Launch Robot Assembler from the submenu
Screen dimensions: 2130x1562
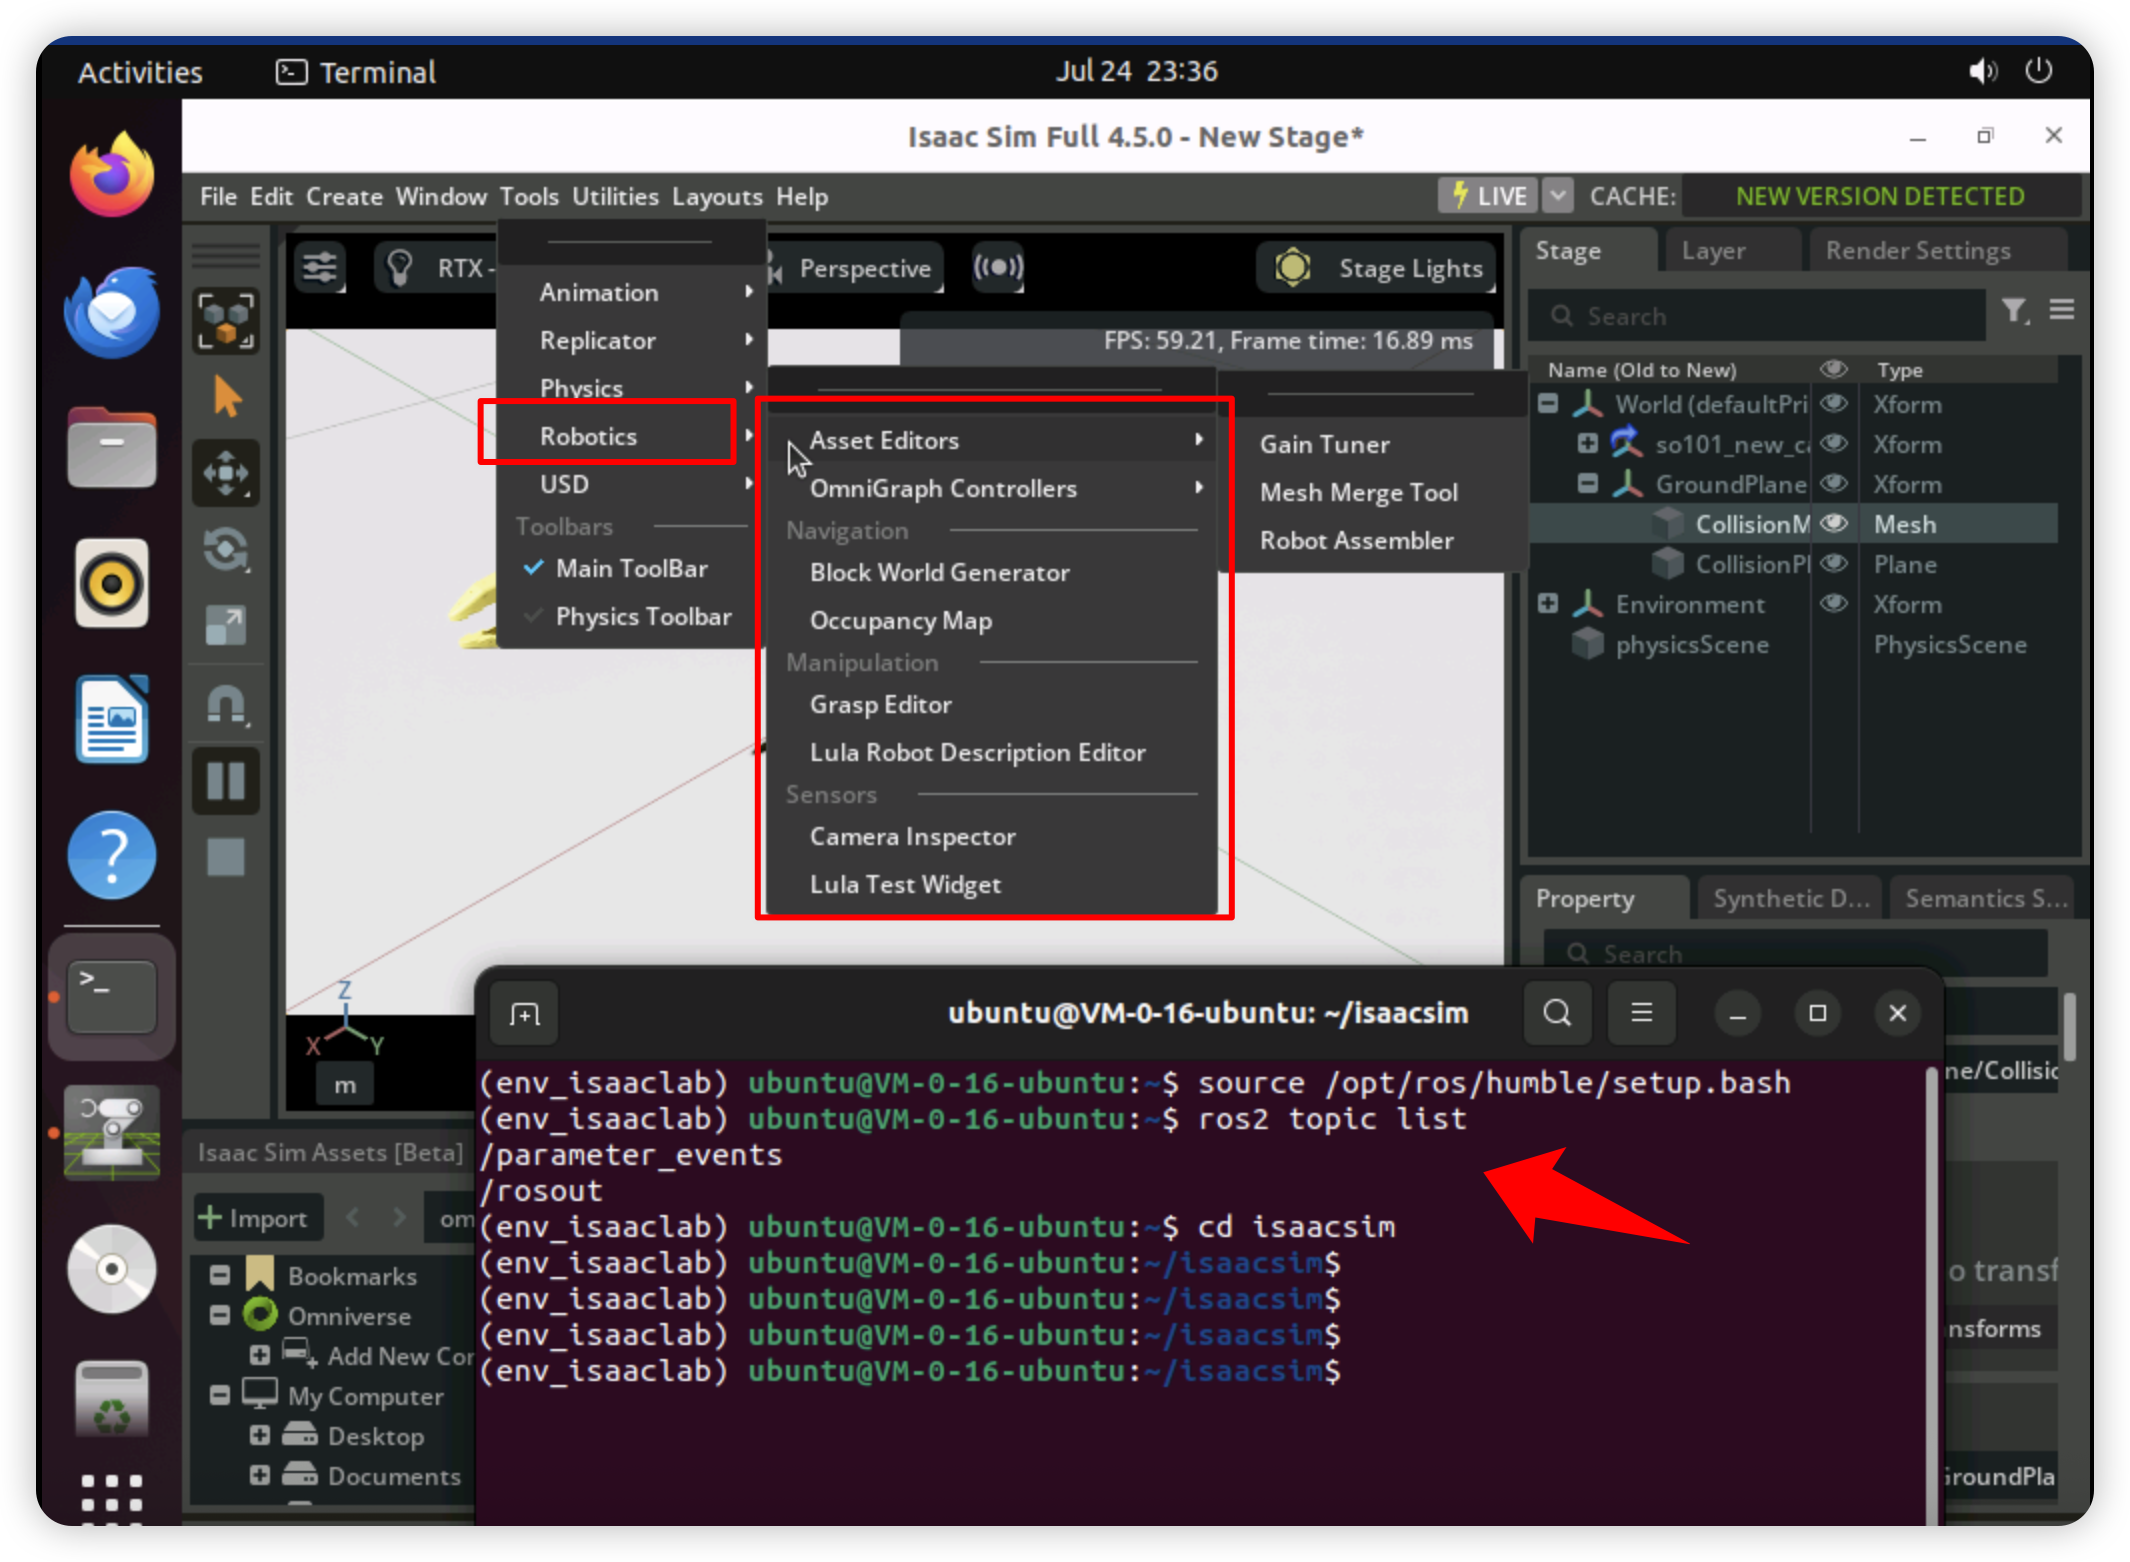click(1356, 540)
